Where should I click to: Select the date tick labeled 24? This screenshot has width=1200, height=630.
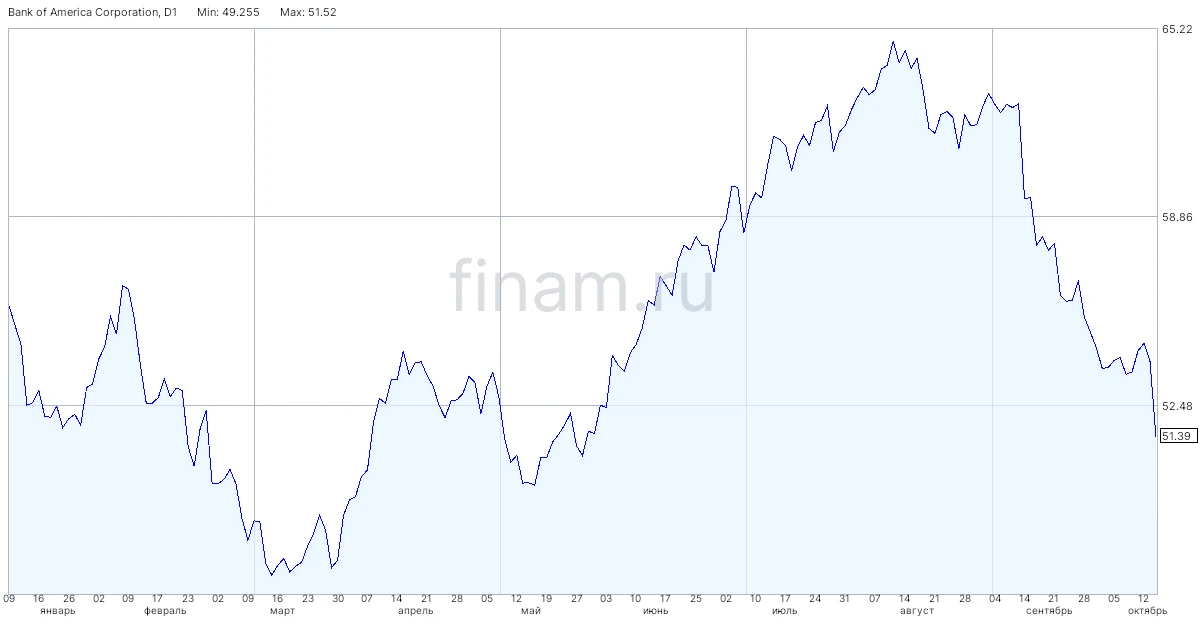click(x=815, y=598)
